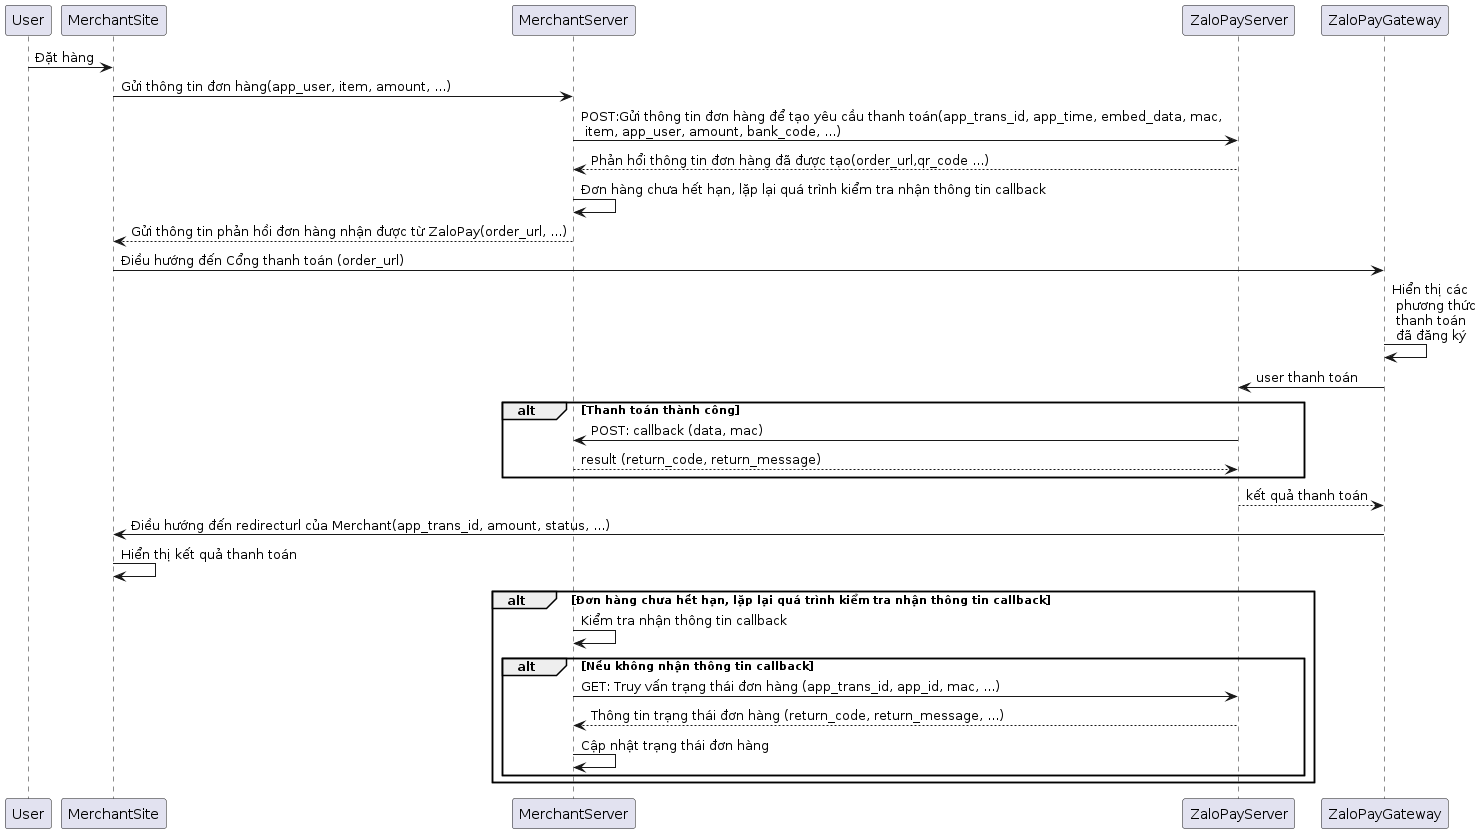Select the '[Nếu không nhận thông tin callback]' condition
Screen dimensions: 1481x833
pos(697,666)
